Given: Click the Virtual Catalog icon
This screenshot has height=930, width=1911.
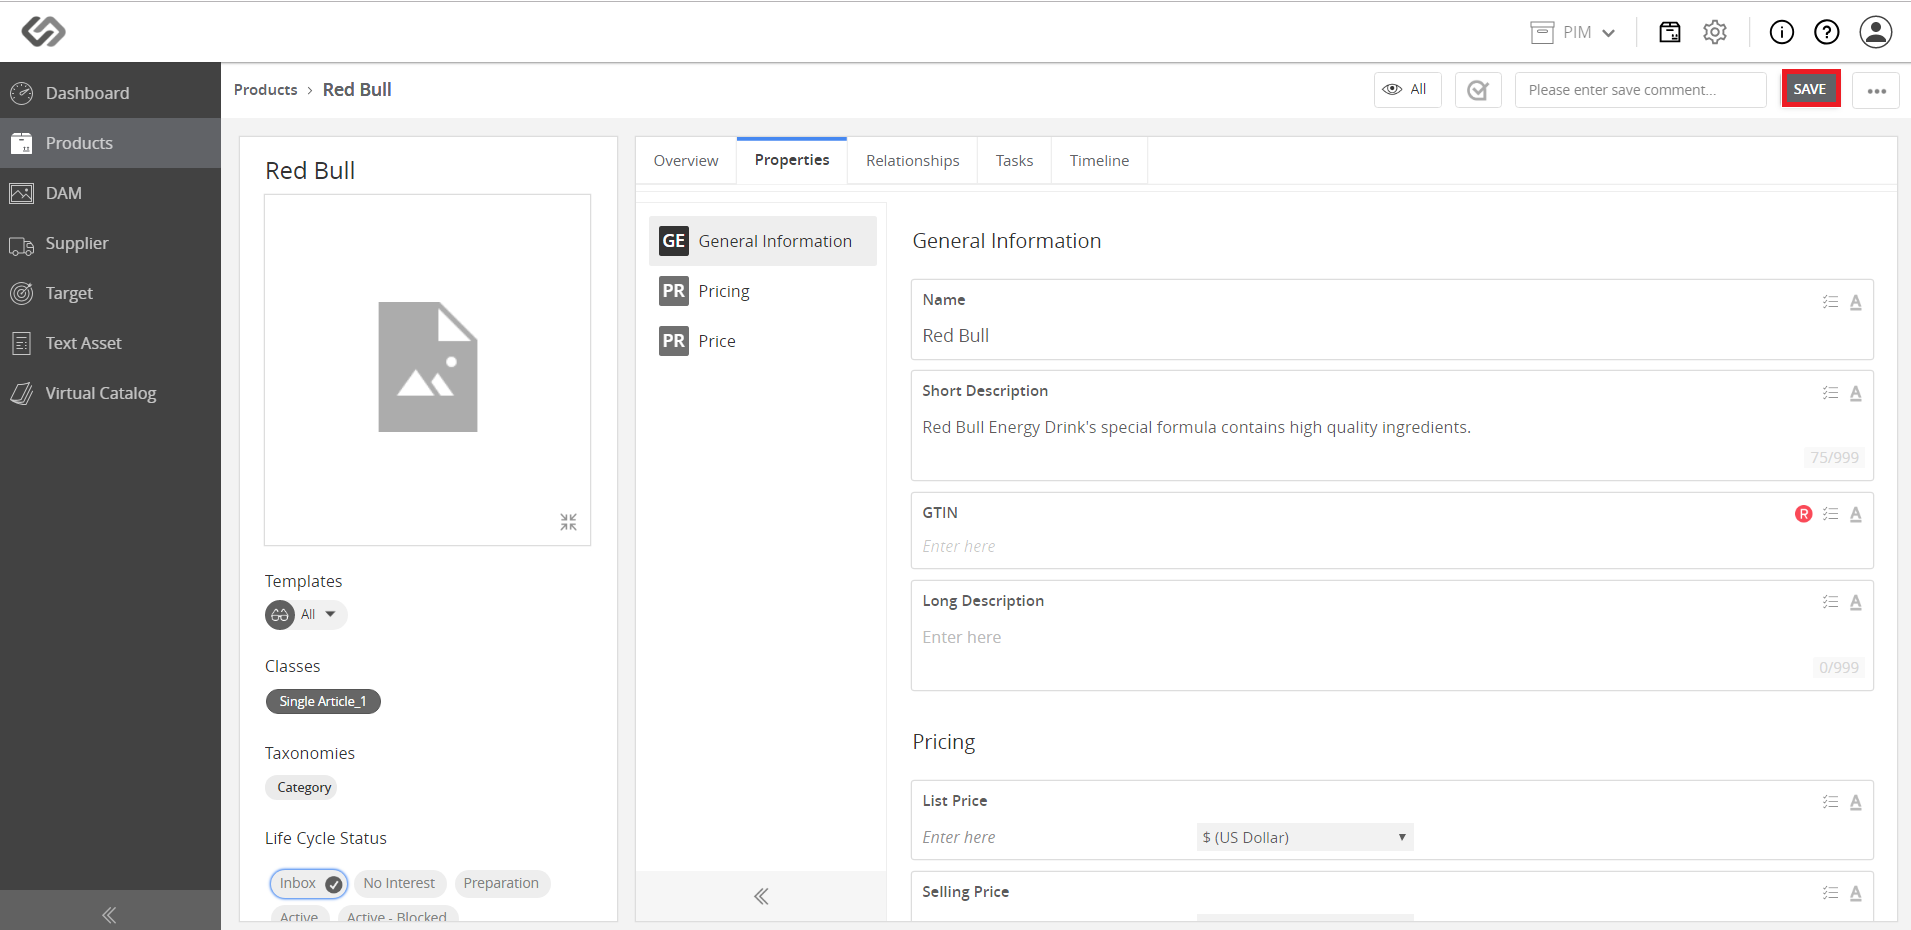Looking at the screenshot, I should 22,393.
